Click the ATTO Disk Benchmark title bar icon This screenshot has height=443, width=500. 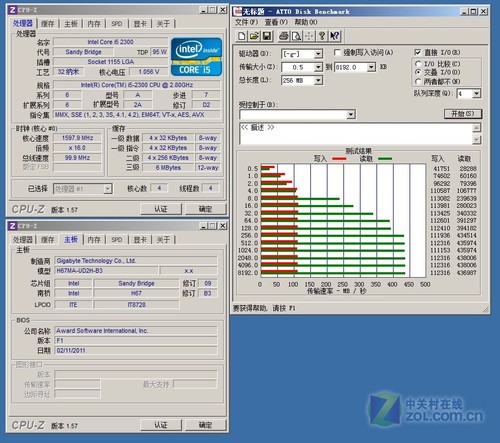(x=238, y=11)
